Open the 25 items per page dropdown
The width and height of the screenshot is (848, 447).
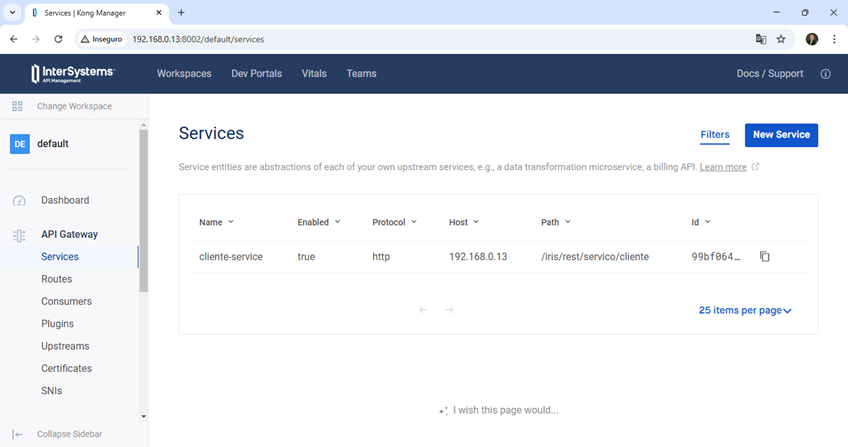(x=745, y=311)
